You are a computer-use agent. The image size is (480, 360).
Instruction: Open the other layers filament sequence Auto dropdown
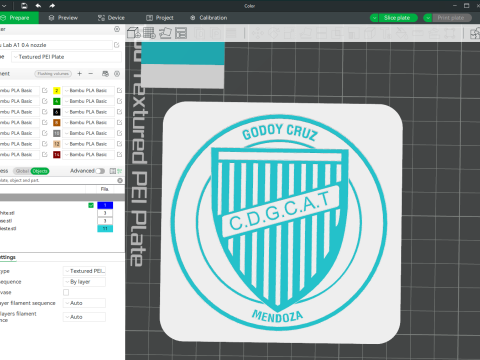point(84,317)
